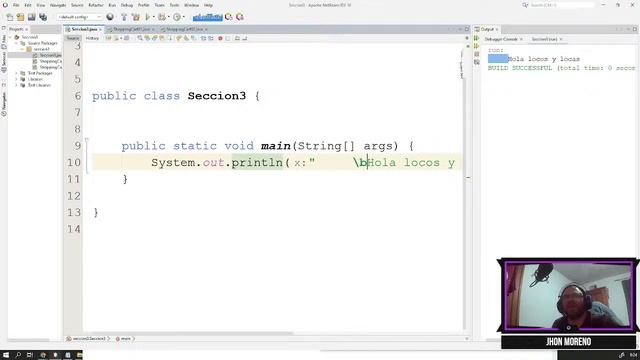Screen dimensions: 640x360
Task: Run the project with the green play icon
Action: [x=148, y=17]
